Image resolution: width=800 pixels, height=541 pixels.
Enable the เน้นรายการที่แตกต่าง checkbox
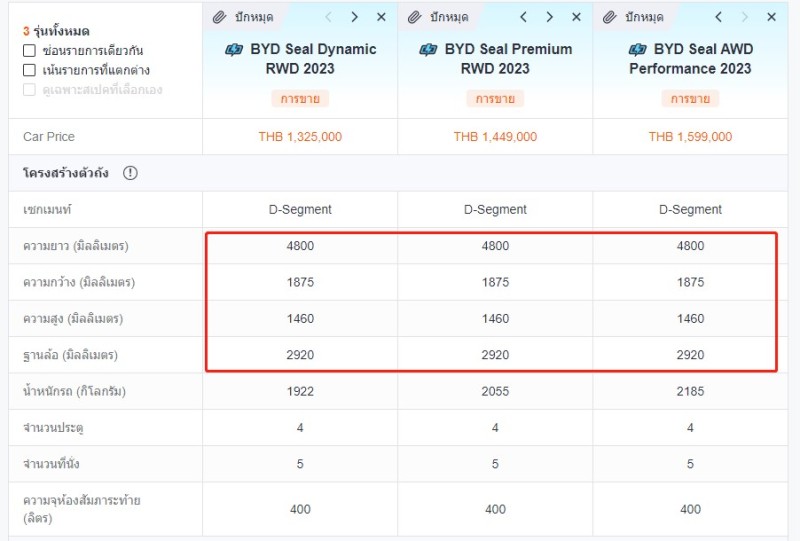pyautogui.click(x=30, y=70)
